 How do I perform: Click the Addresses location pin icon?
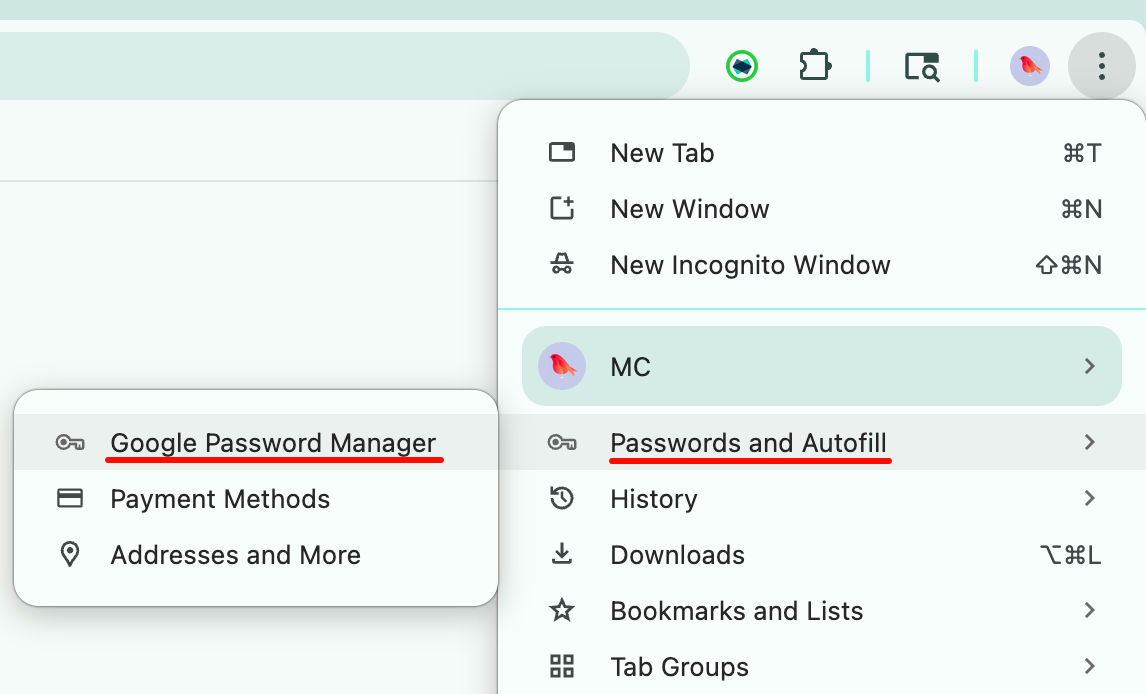69,554
